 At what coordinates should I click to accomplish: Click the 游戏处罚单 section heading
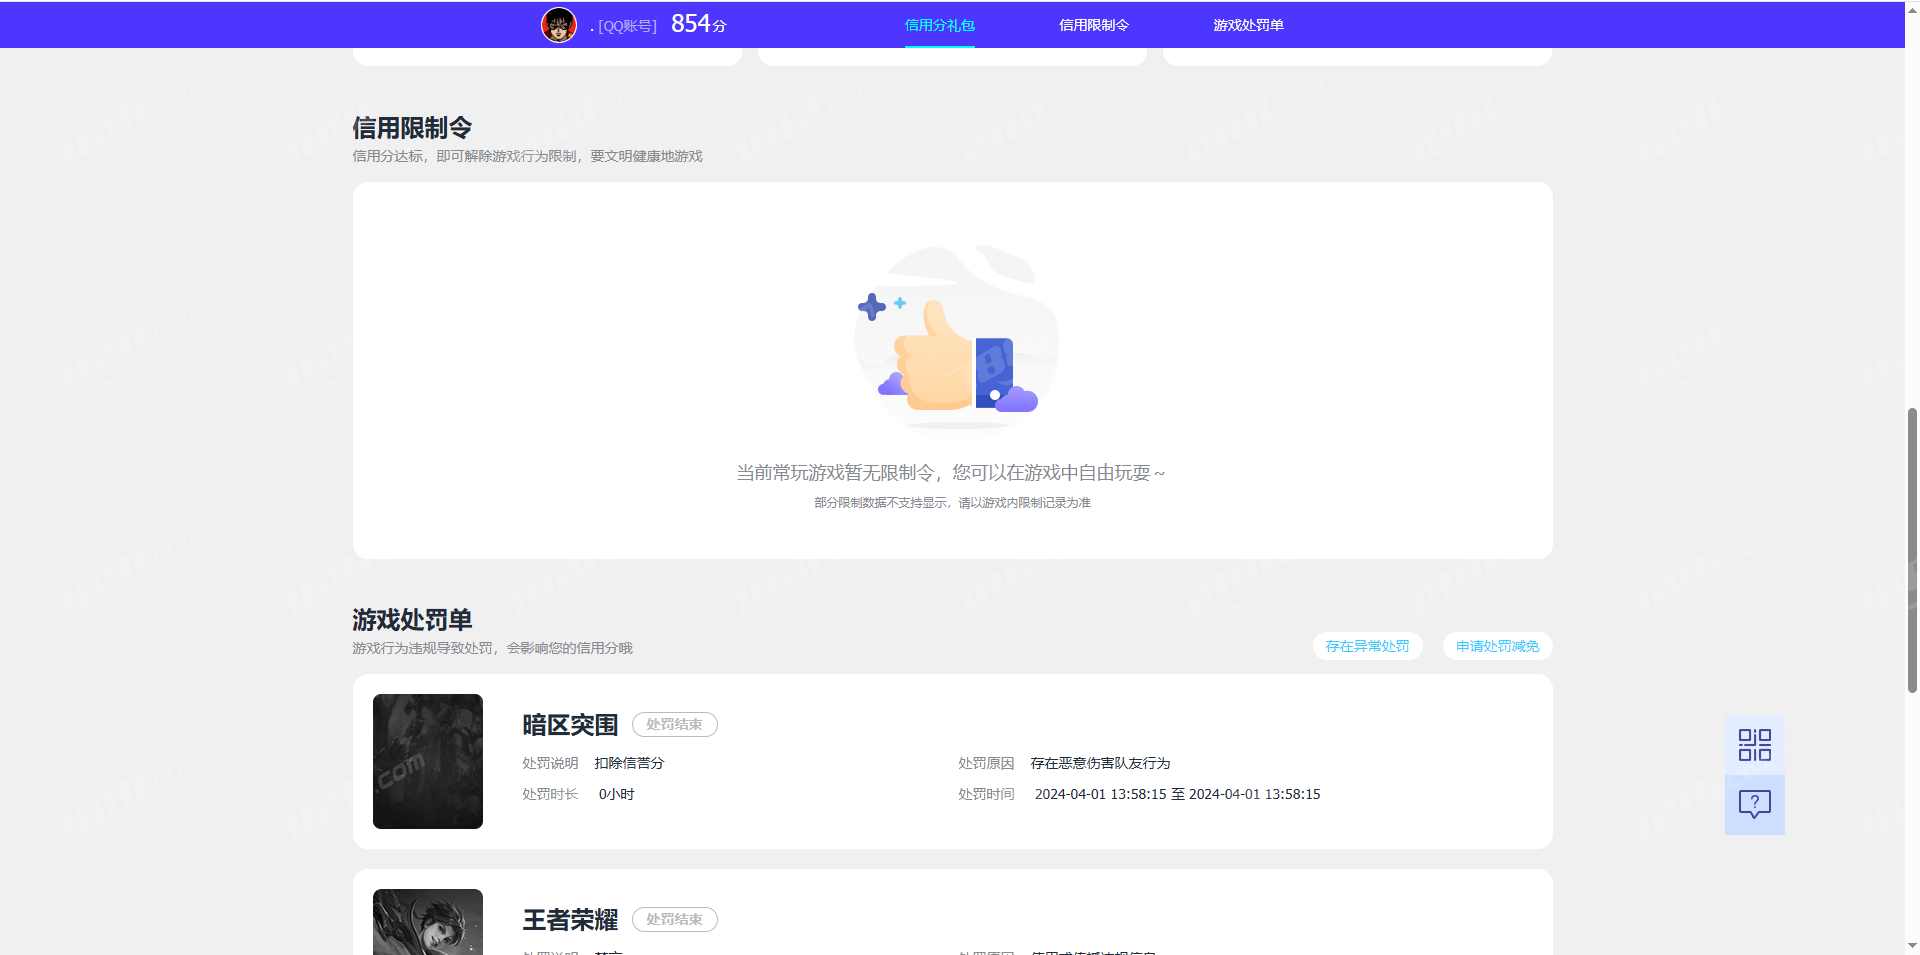(x=412, y=620)
